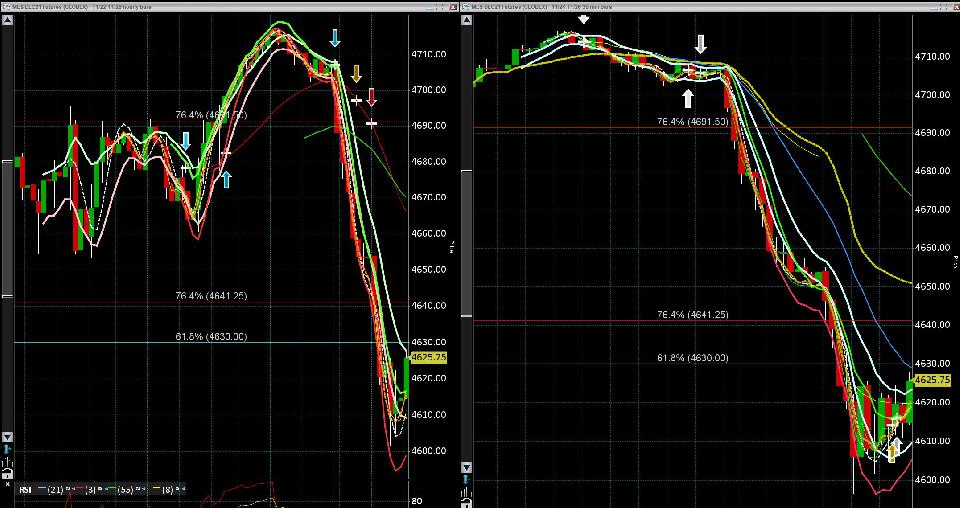The image size is (960, 508).
Task: Click scroll-down arrow at left edge of hourly chart
Action: [x=7, y=437]
